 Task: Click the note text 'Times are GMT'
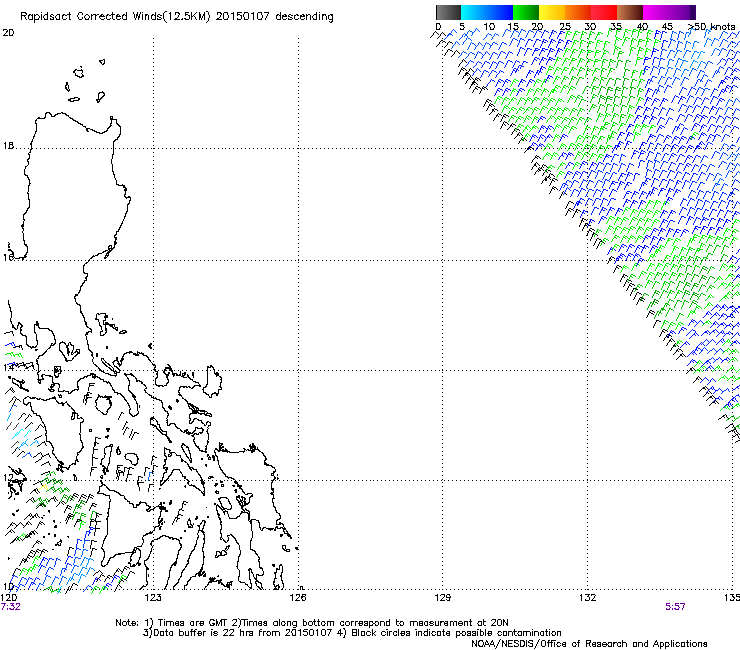(x=193, y=623)
